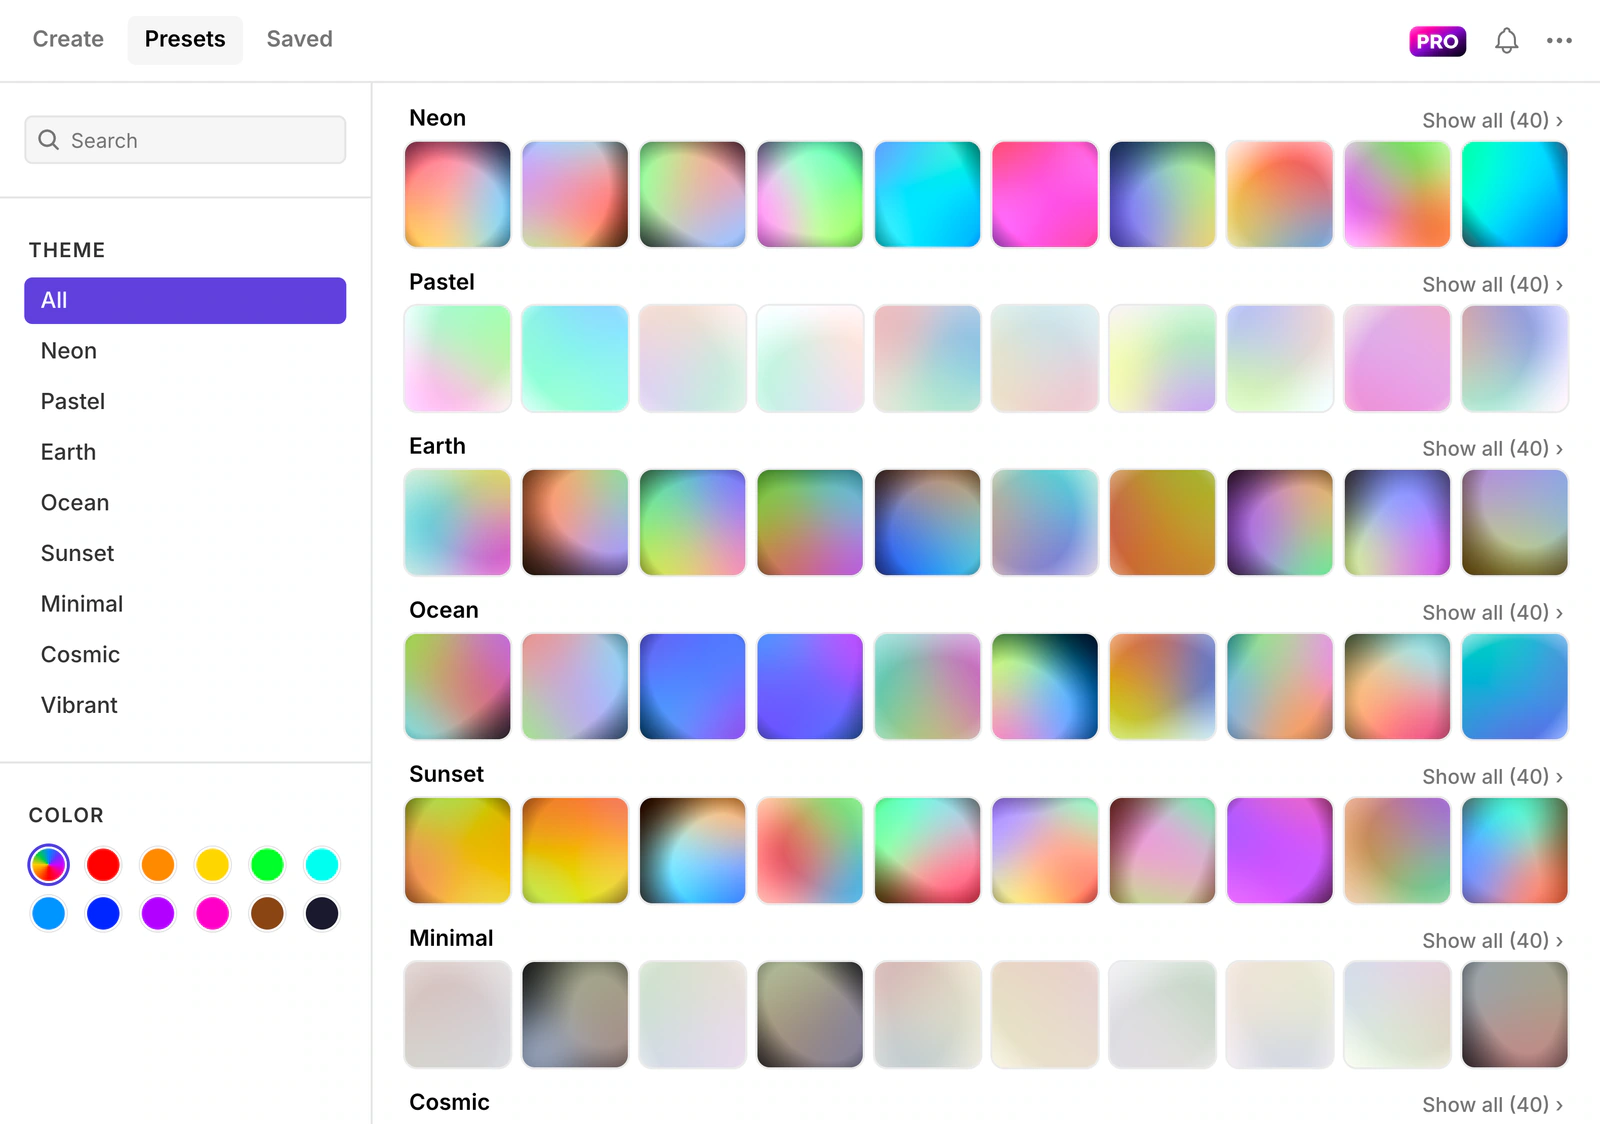This screenshot has width=1600, height=1124.
Task: Focus the Search input field
Action: pyautogui.click(x=185, y=140)
